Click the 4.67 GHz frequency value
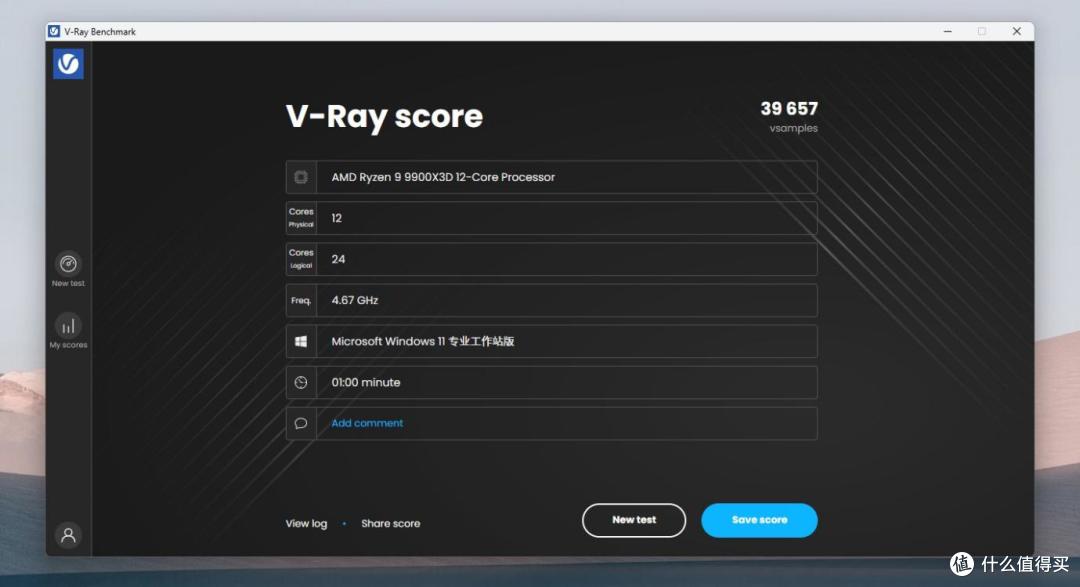This screenshot has height=587, width=1080. 355,300
